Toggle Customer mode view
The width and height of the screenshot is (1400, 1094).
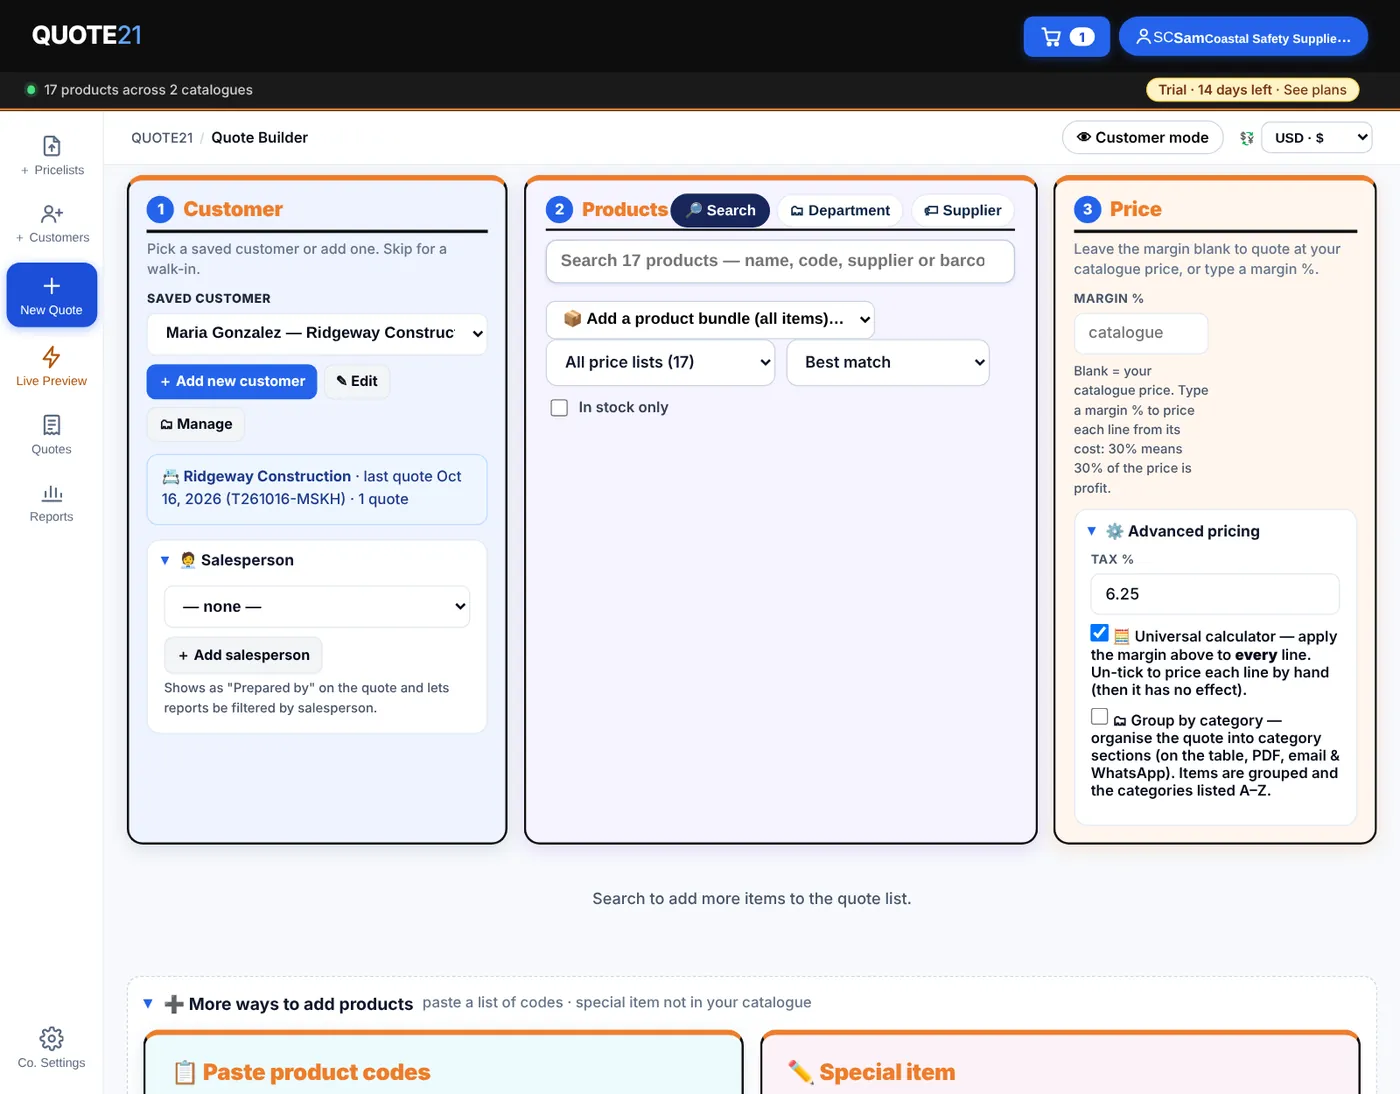tap(1142, 138)
